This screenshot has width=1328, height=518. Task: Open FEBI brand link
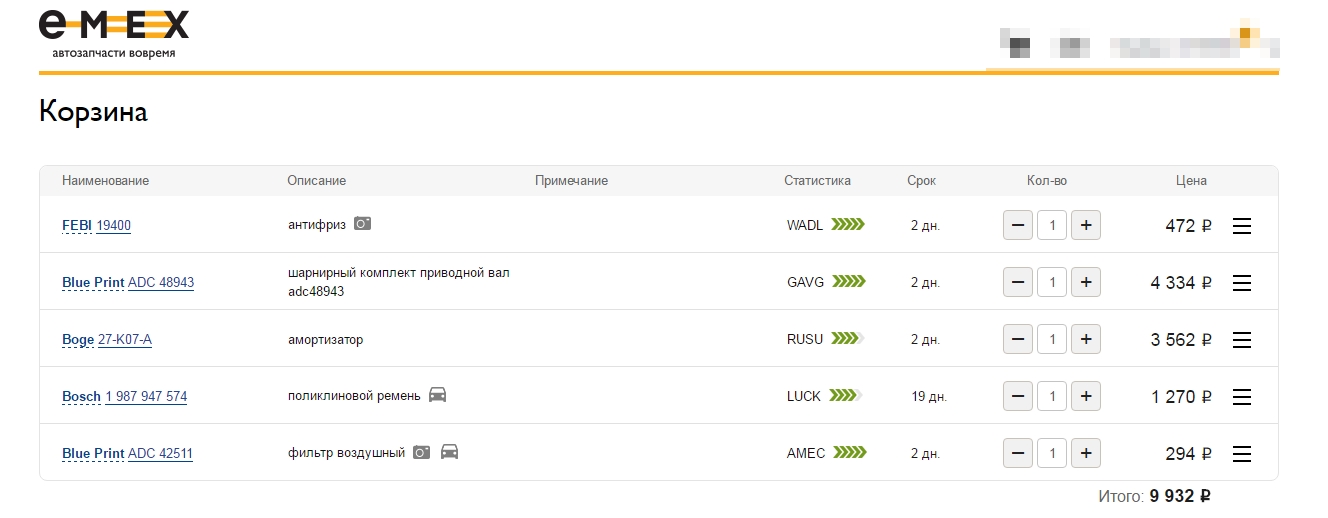click(77, 226)
